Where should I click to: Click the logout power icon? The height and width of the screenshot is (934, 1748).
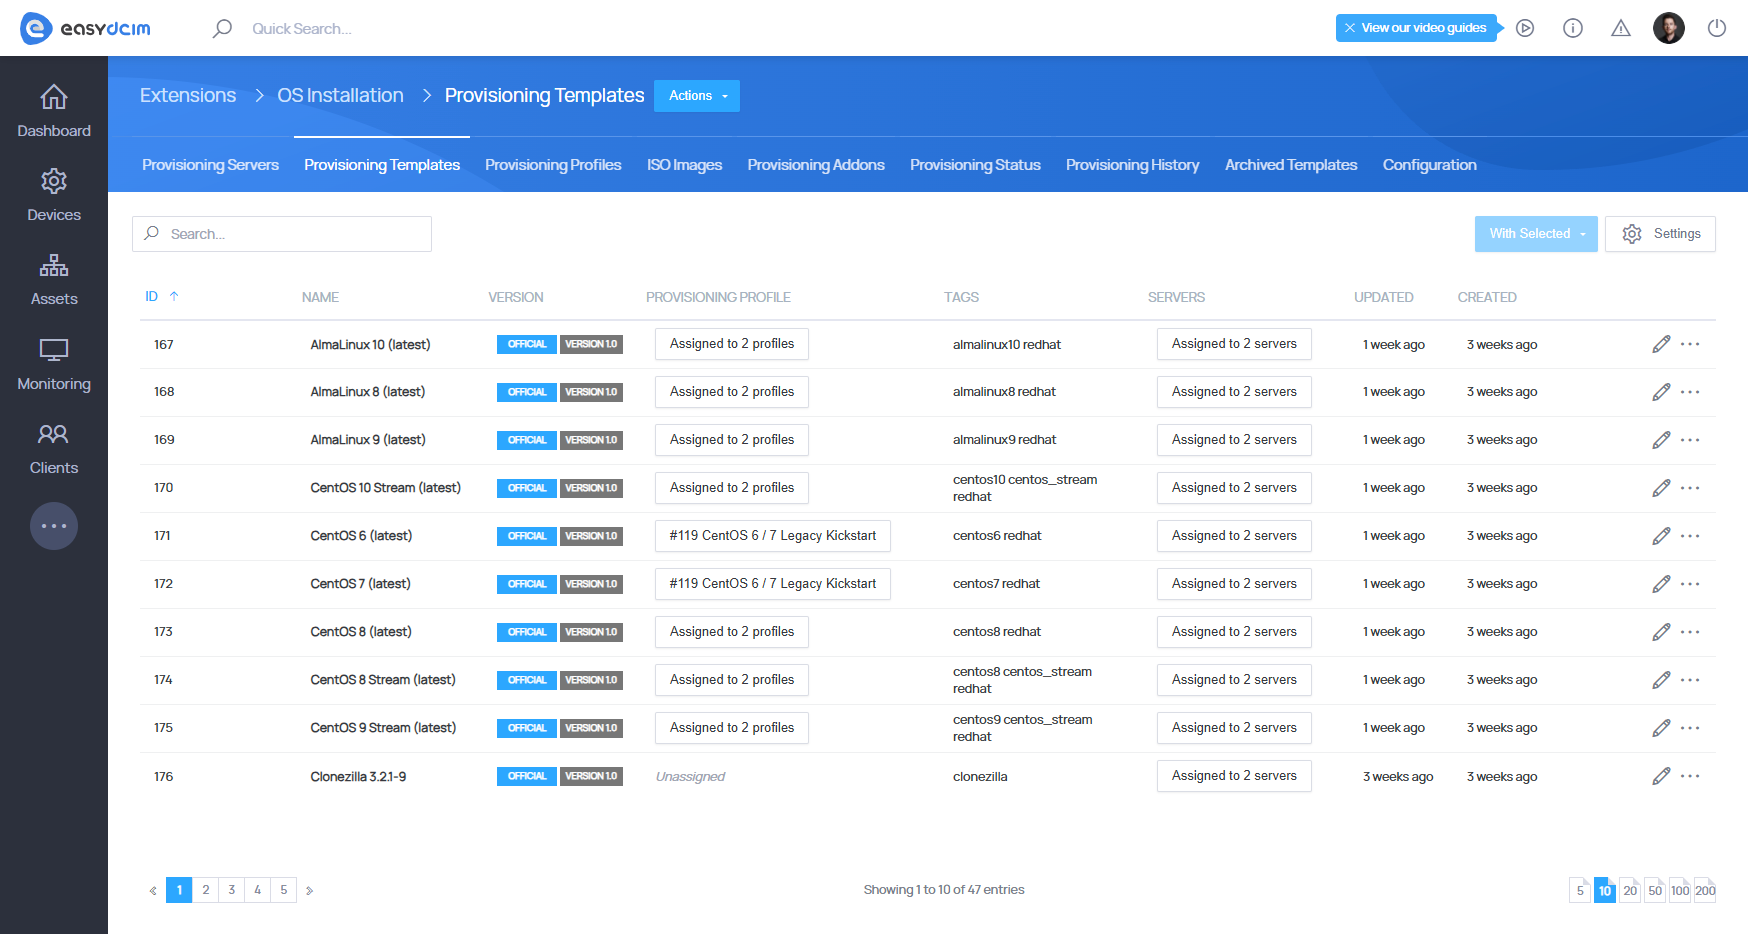click(1717, 28)
